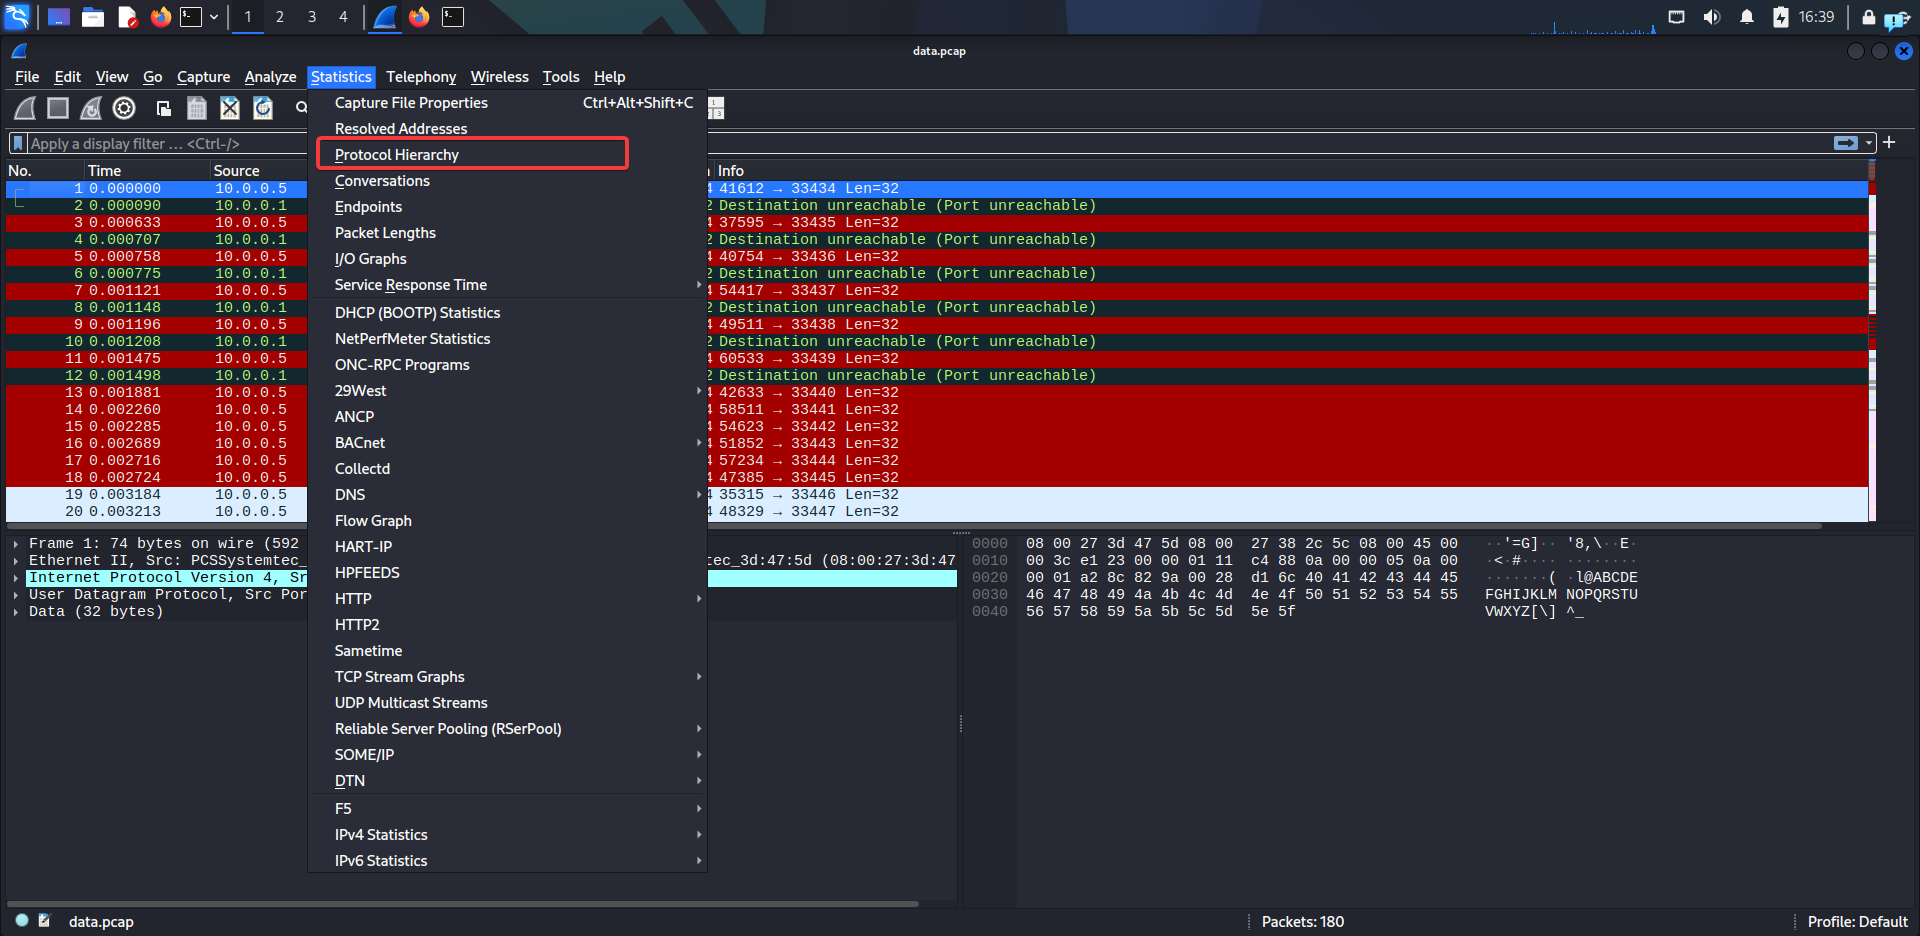Open the Kali applications menu icon
This screenshot has width=1920, height=936.
point(18,17)
